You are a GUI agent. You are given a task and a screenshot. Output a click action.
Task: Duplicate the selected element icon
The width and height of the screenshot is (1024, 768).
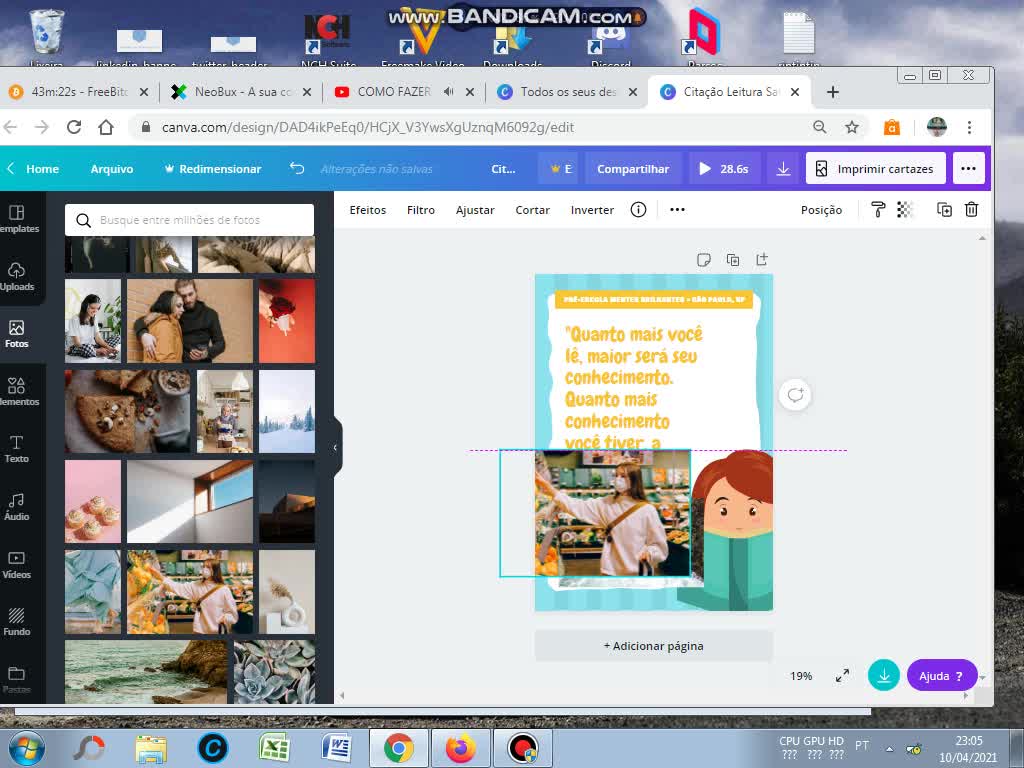coord(944,210)
